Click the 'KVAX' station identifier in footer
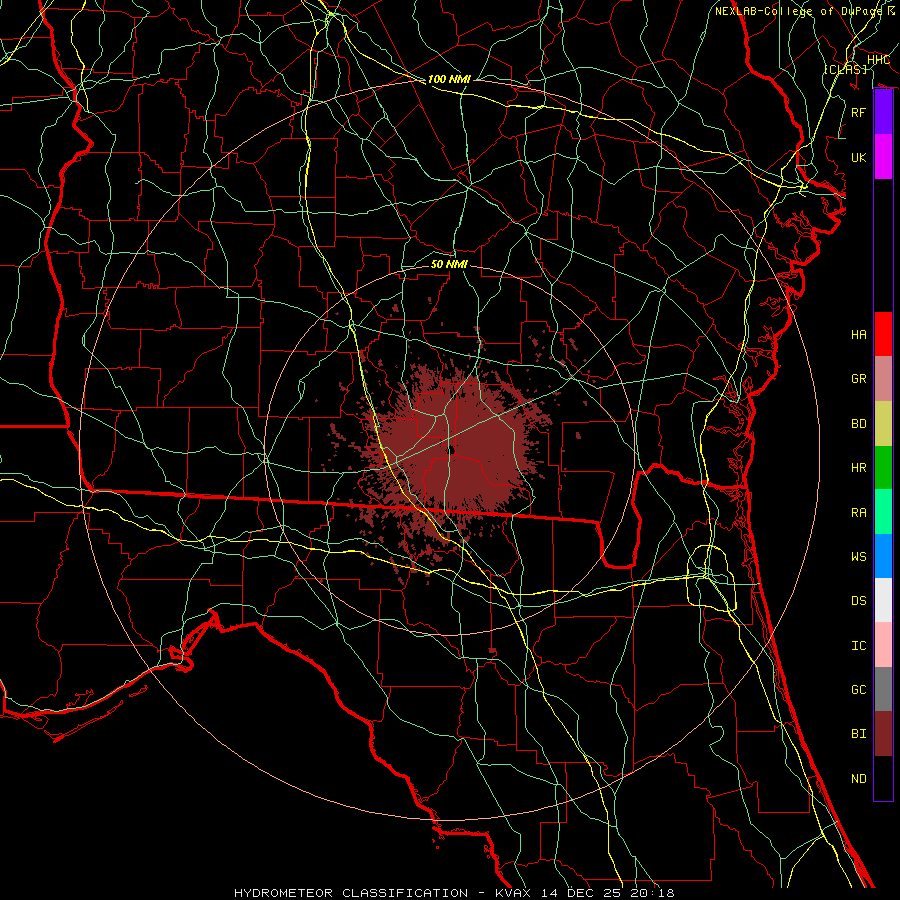The height and width of the screenshot is (900, 900). tap(513, 893)
